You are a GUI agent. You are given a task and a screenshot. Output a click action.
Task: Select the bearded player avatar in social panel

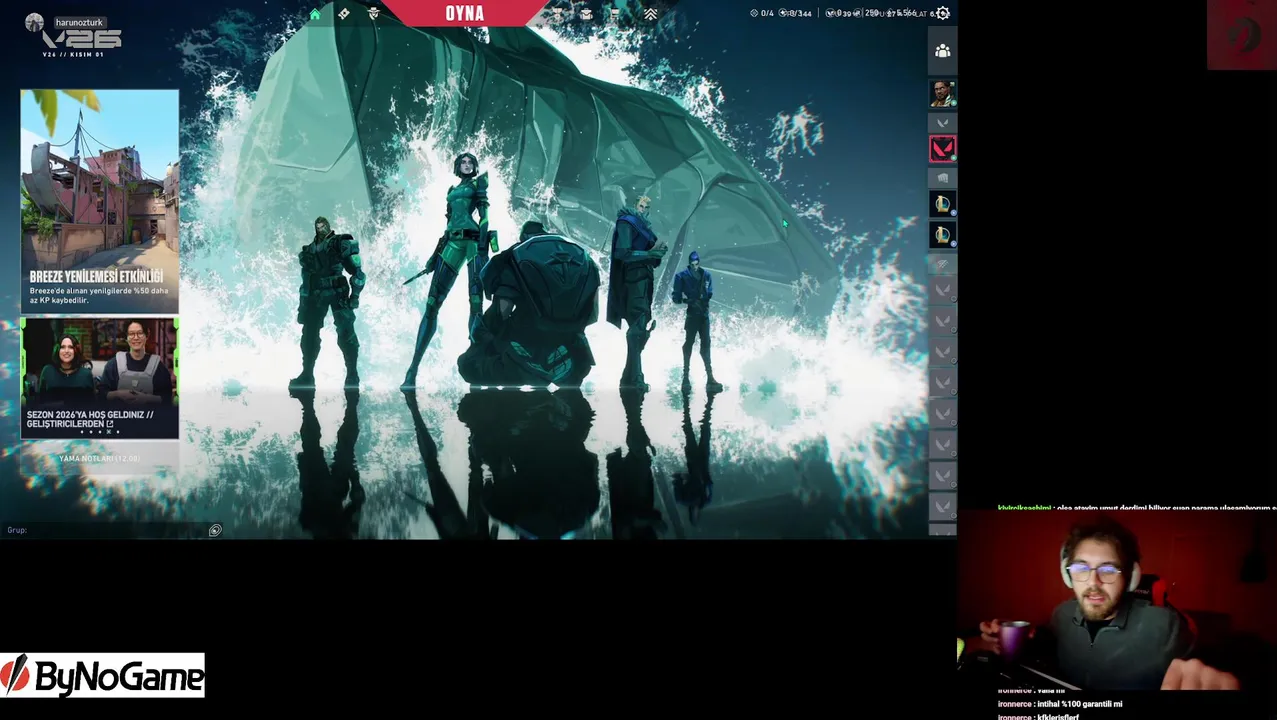(942, 94)
